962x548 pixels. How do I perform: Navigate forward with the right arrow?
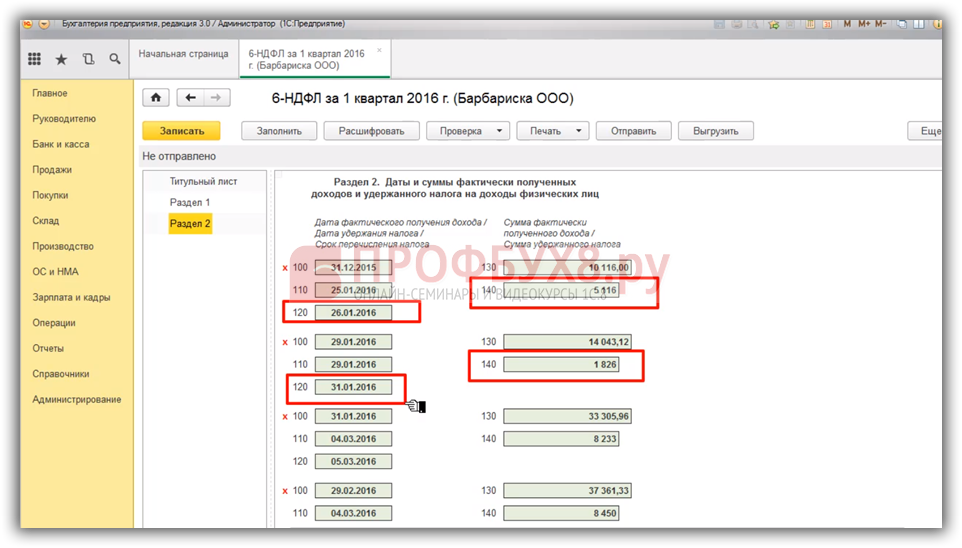pos(216,98)
